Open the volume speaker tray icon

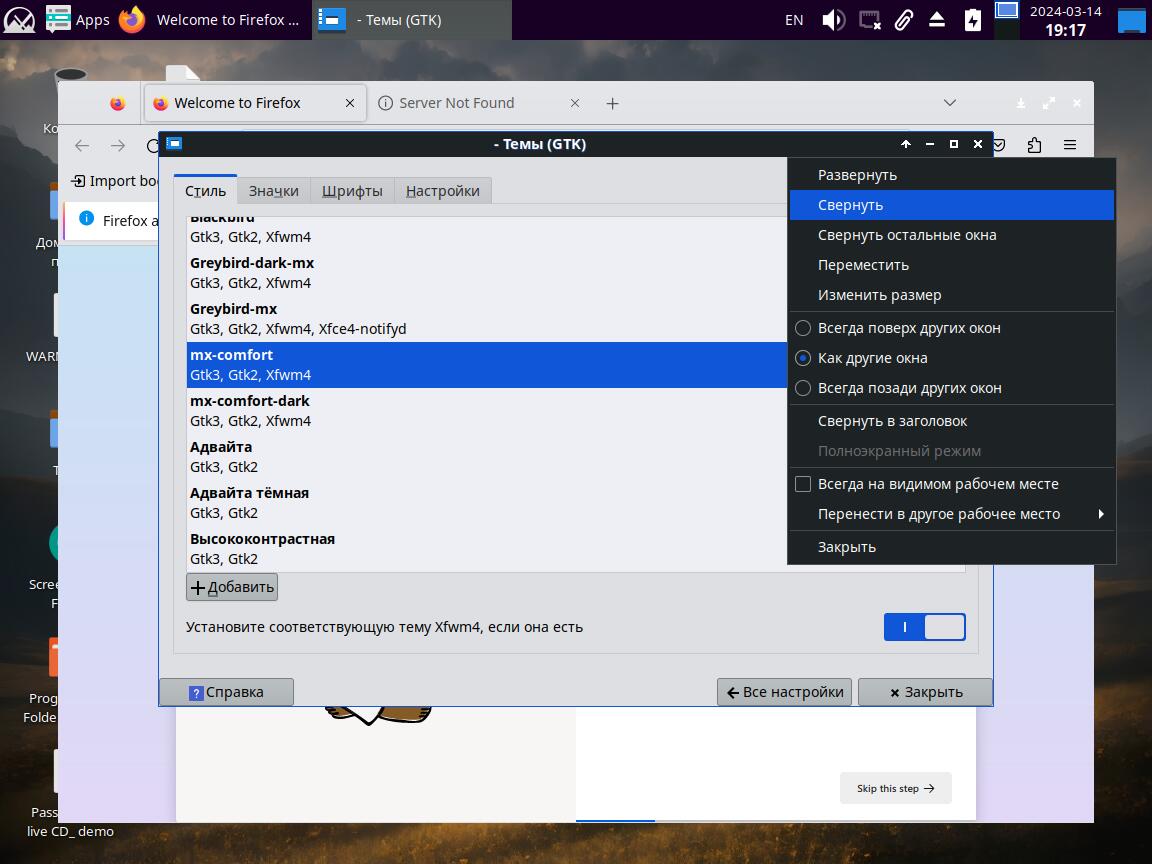pos(833,20)
